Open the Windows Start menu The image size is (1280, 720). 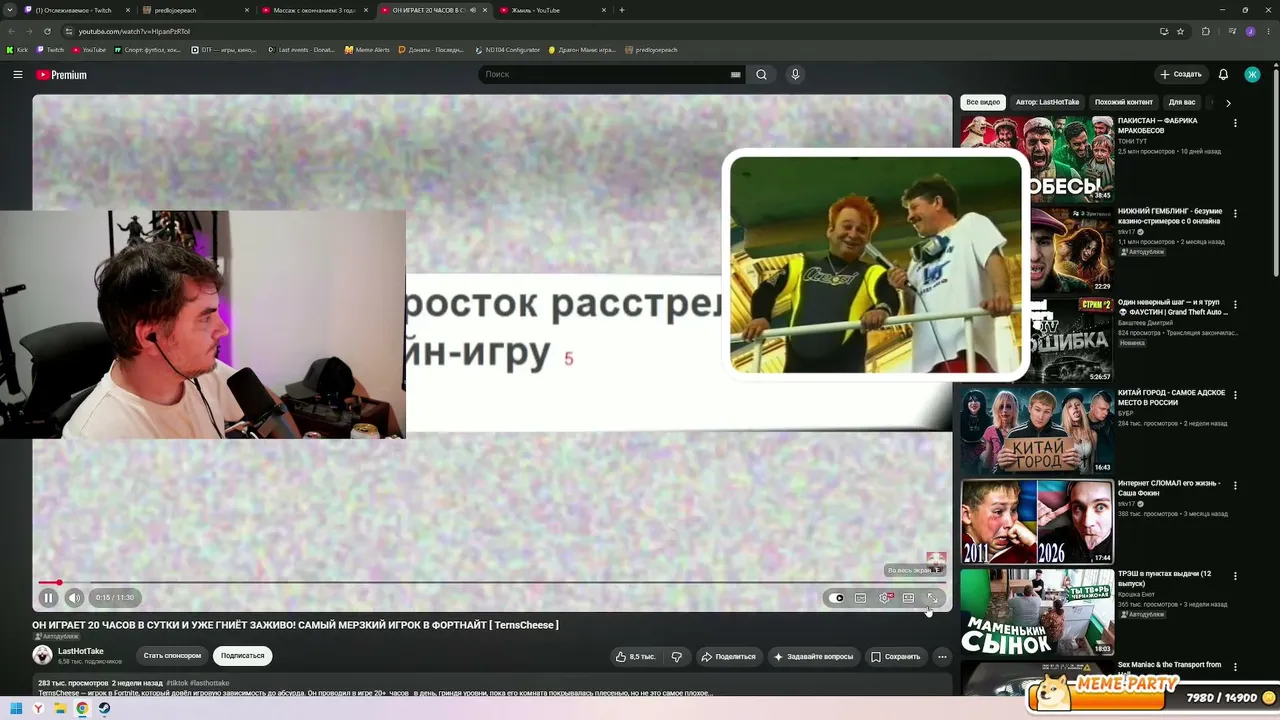pyautogui.click(x=16, y=709)
